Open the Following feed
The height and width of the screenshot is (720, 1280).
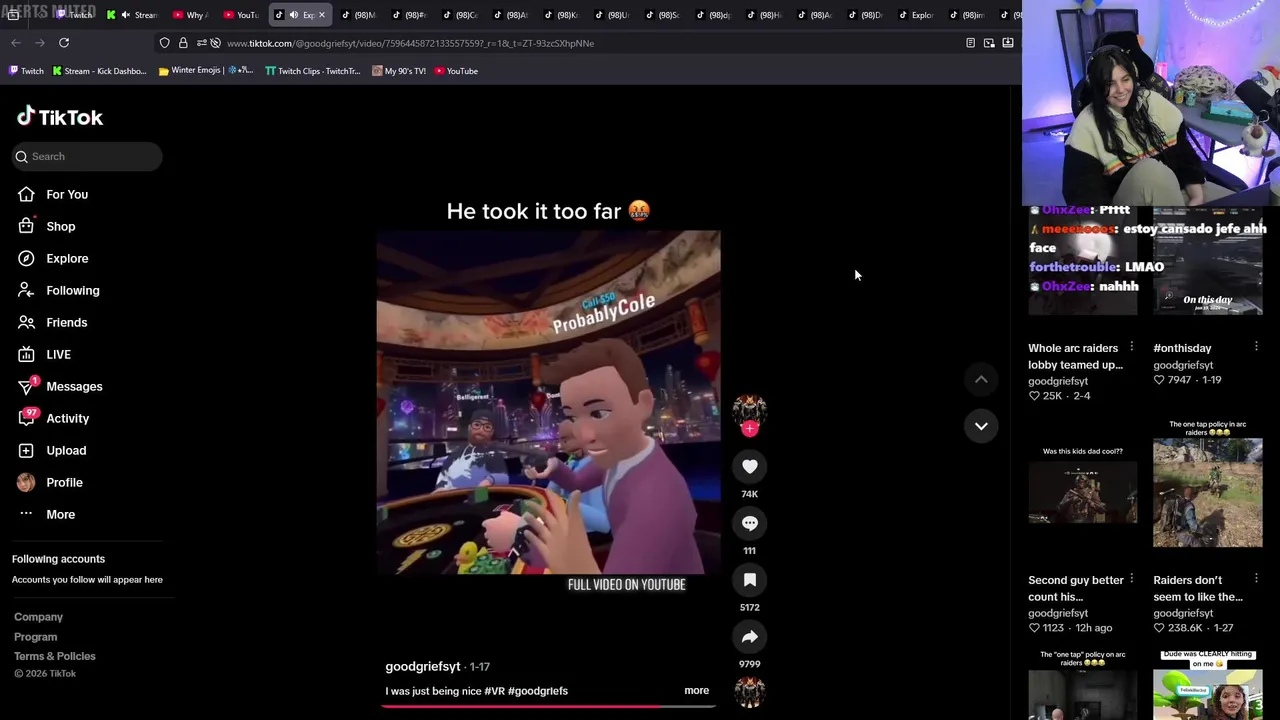[x=72, y=290]
